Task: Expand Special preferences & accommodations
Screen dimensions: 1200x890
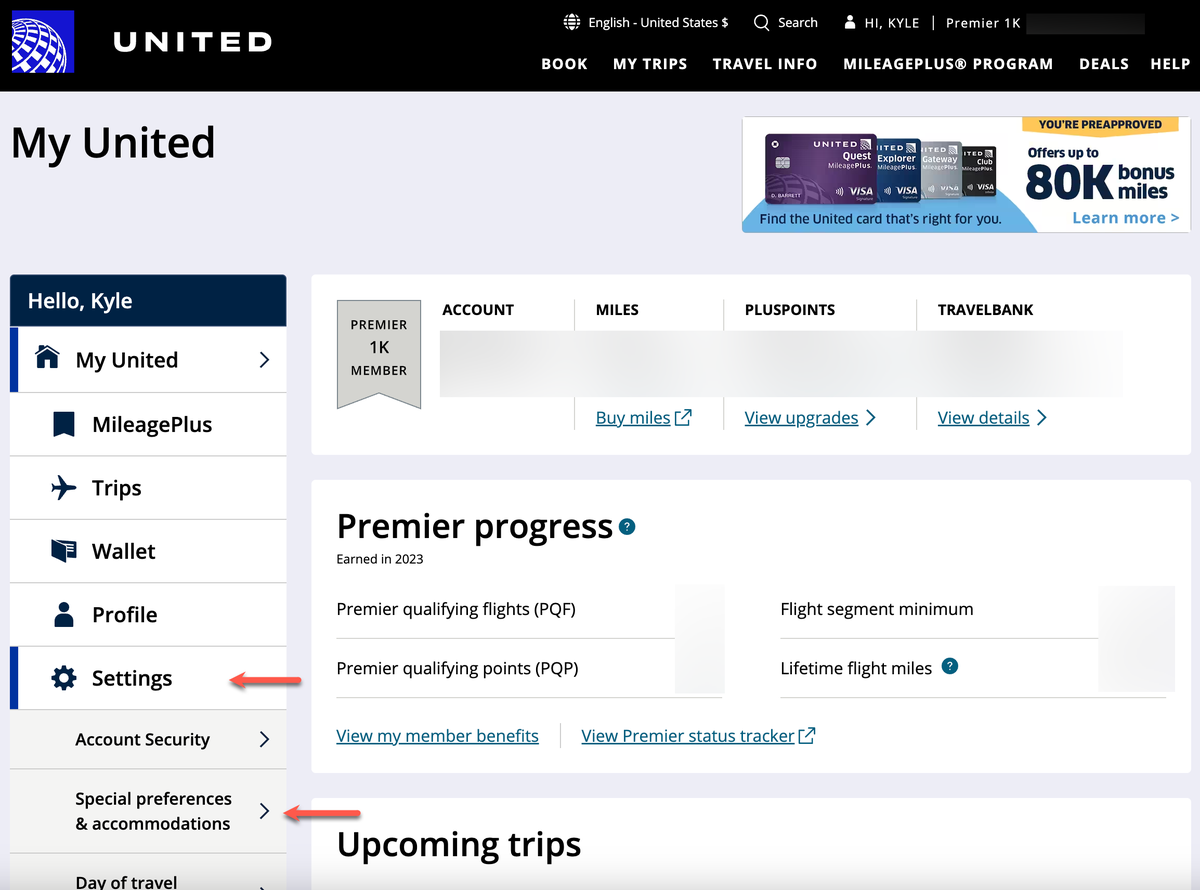Action: tap(152, 811)
